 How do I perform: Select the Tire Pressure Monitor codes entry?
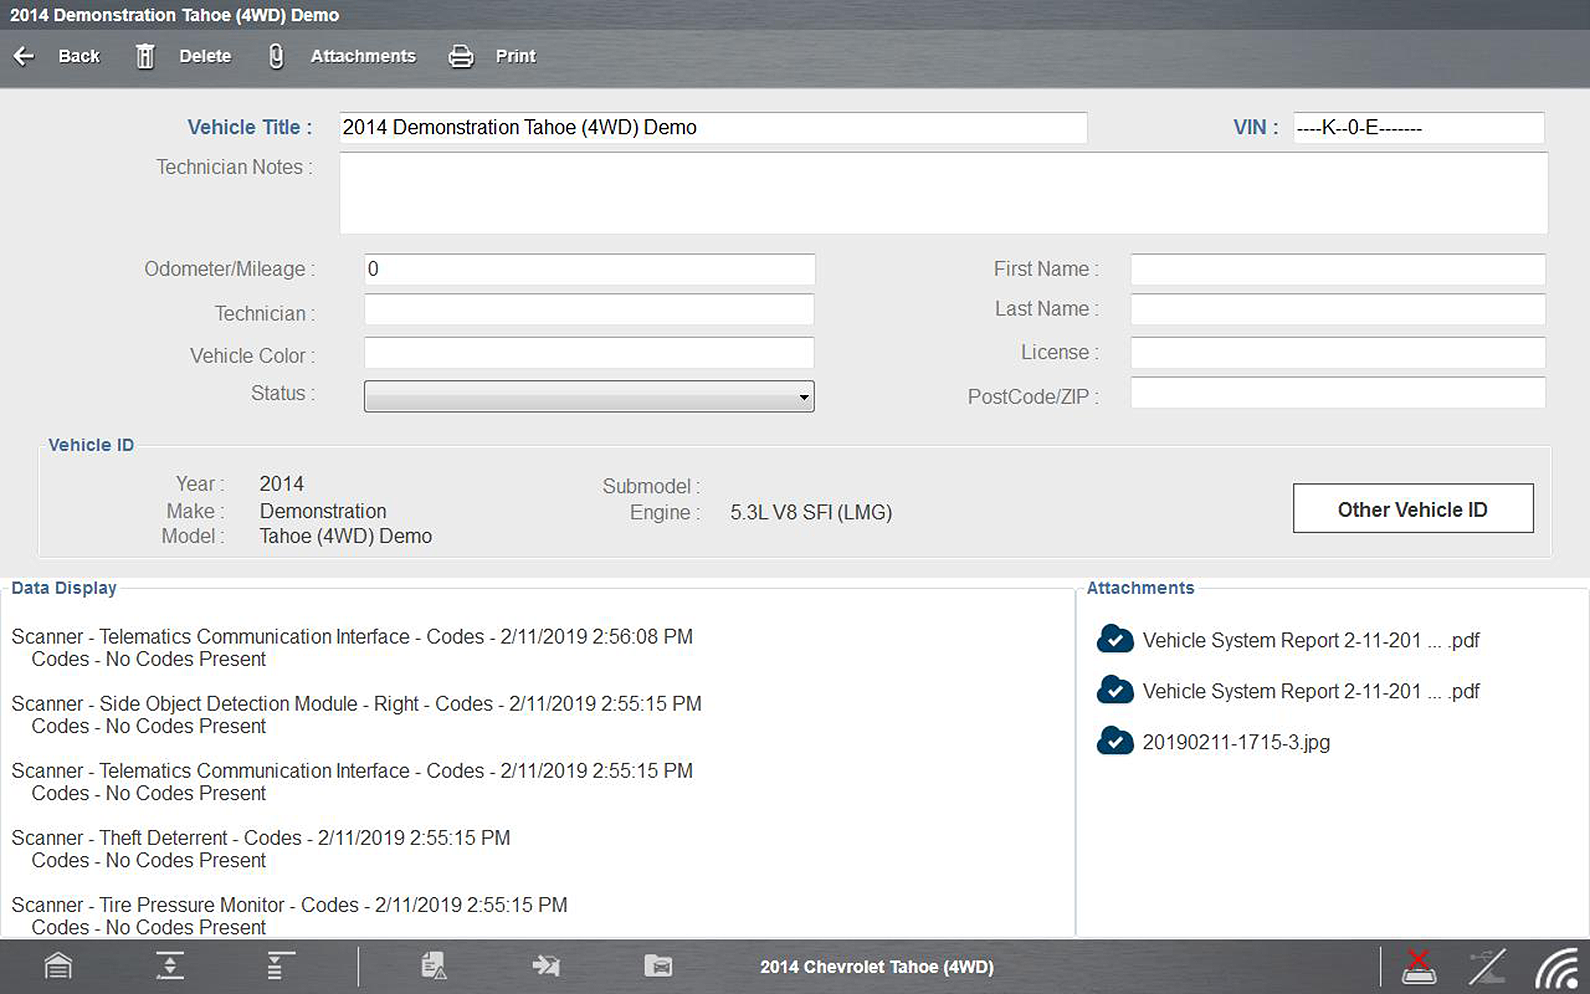tap(289, 905)
